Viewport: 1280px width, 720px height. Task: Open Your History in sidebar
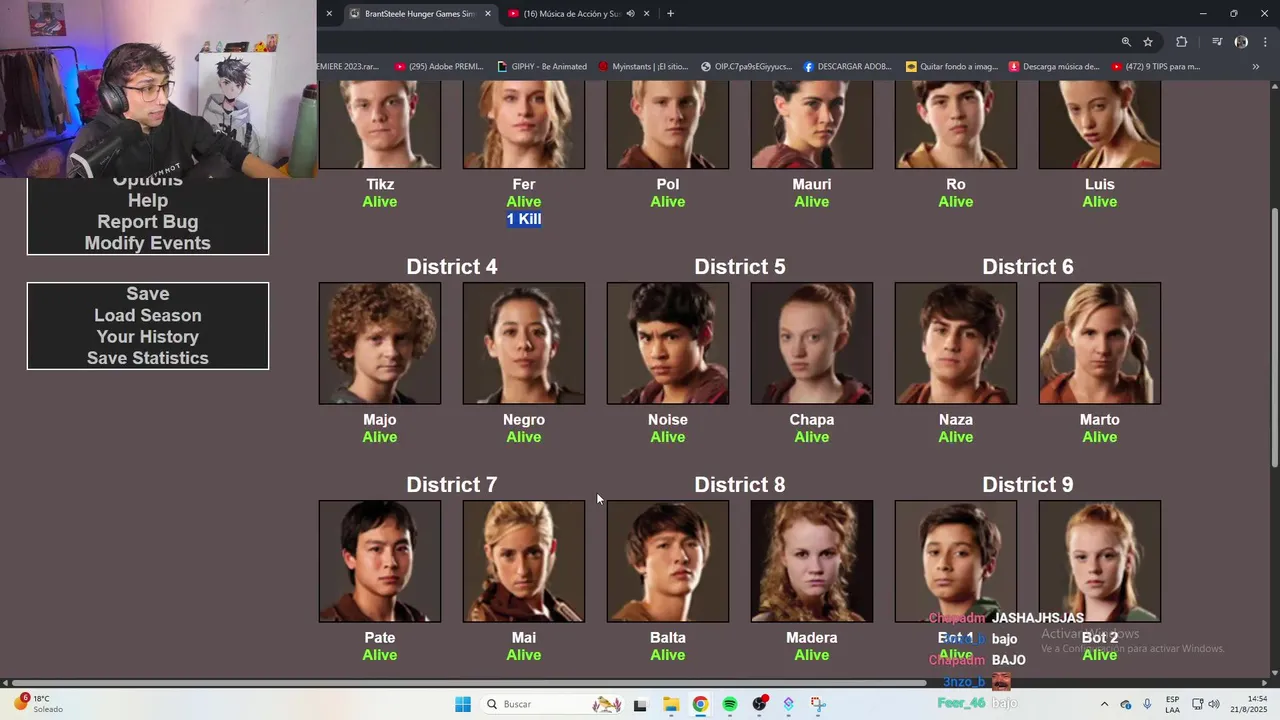pyautogui.click(x=148, y=337)
